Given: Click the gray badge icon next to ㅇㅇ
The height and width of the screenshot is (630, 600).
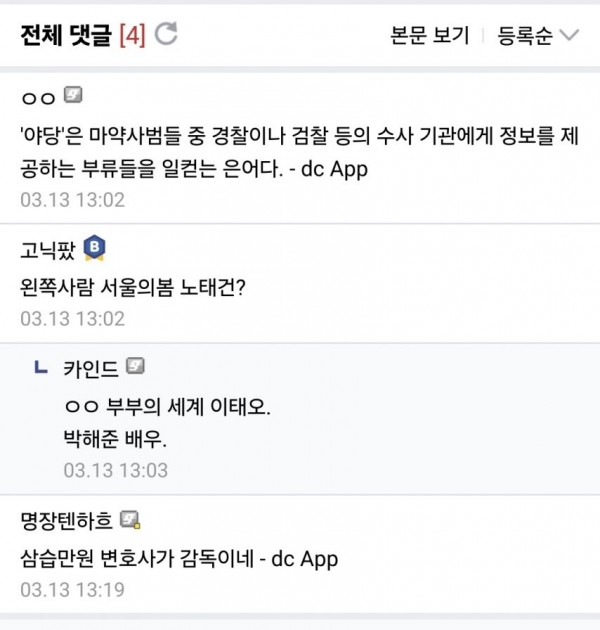Looking at the screenshot, I should point(73,95).
